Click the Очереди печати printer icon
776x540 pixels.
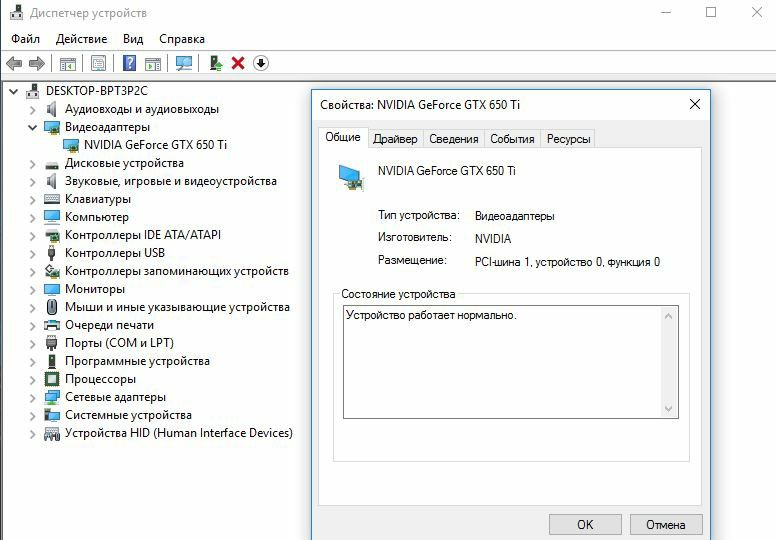click(51, 325)
